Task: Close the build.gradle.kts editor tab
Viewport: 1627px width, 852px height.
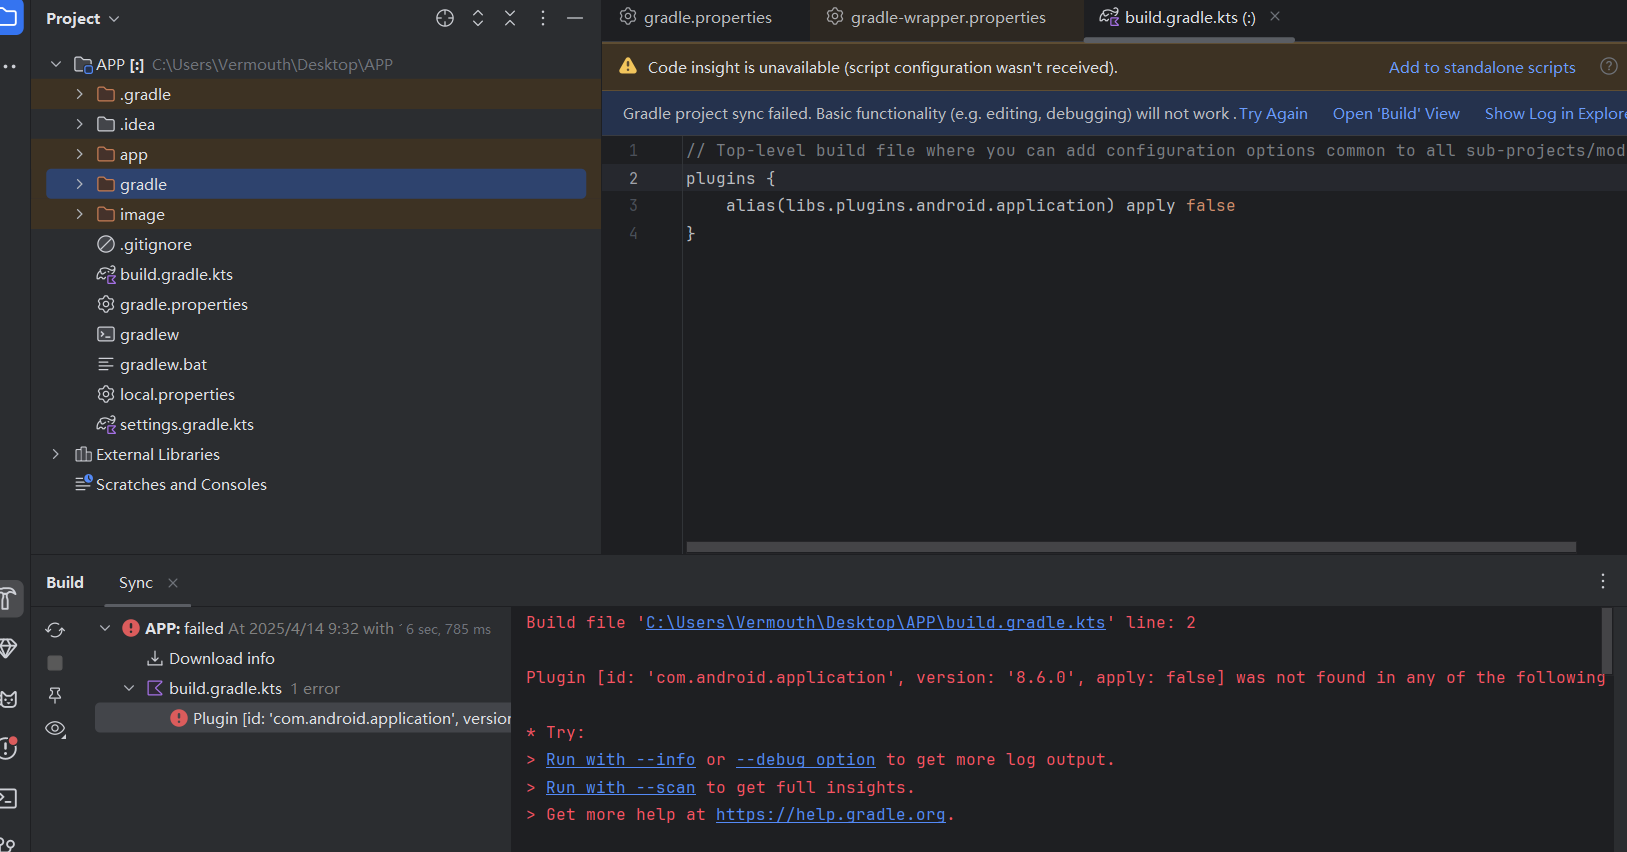Action: [x=1275, y=16]
